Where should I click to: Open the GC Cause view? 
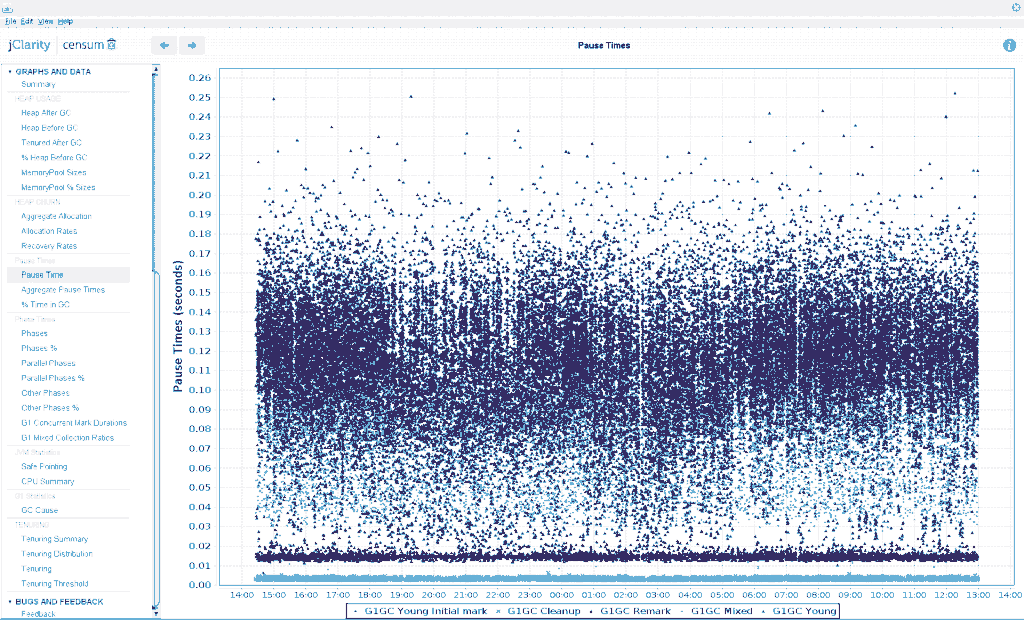(x=40, y=510)
